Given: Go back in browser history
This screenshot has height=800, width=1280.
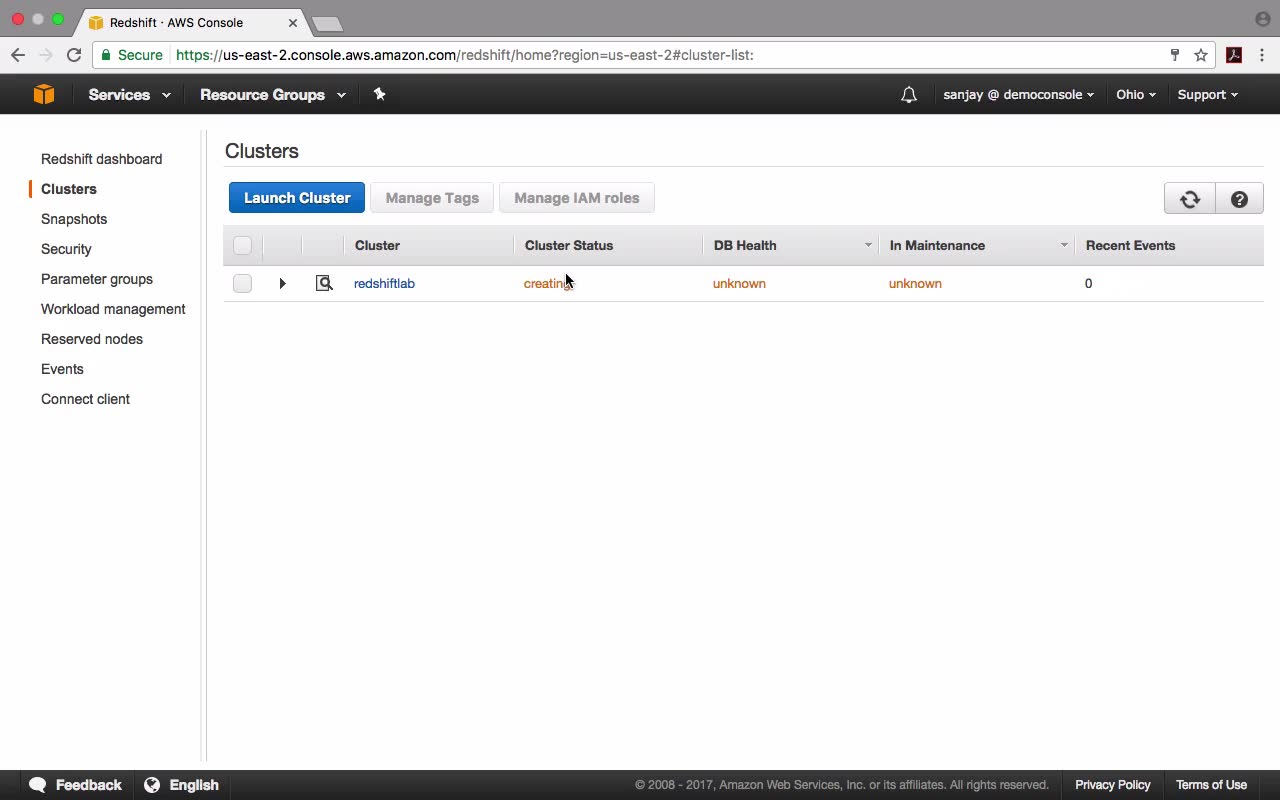Looking at the screenshot, I should (18, 55).
